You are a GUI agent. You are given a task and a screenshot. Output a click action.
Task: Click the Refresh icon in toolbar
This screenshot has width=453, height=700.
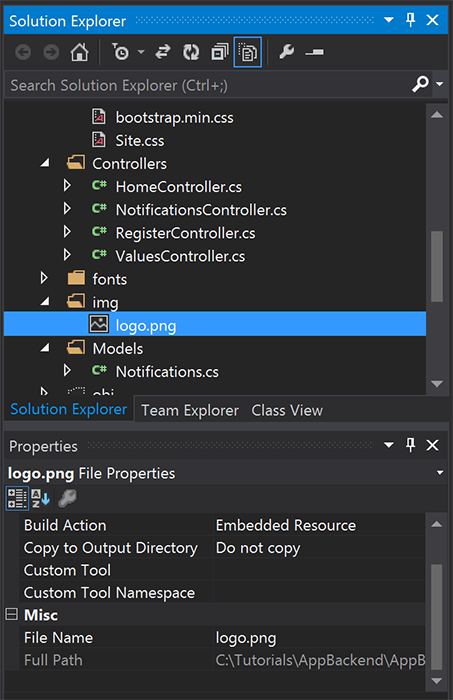click(x=191, y=52)
